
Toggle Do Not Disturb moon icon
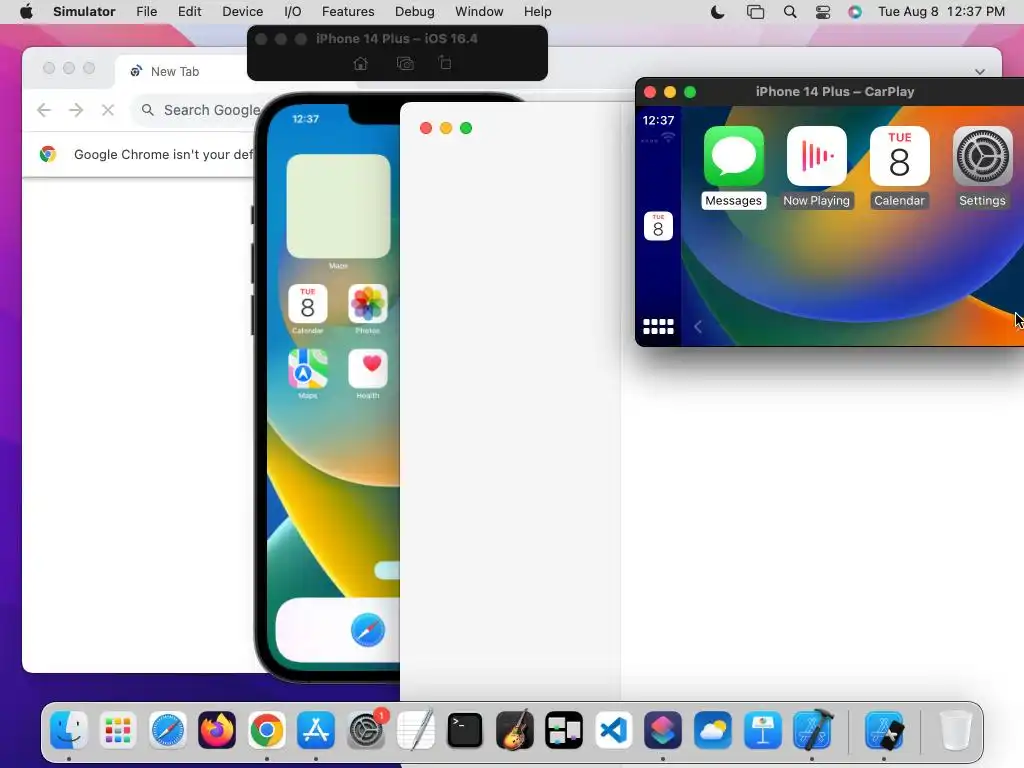717,12
